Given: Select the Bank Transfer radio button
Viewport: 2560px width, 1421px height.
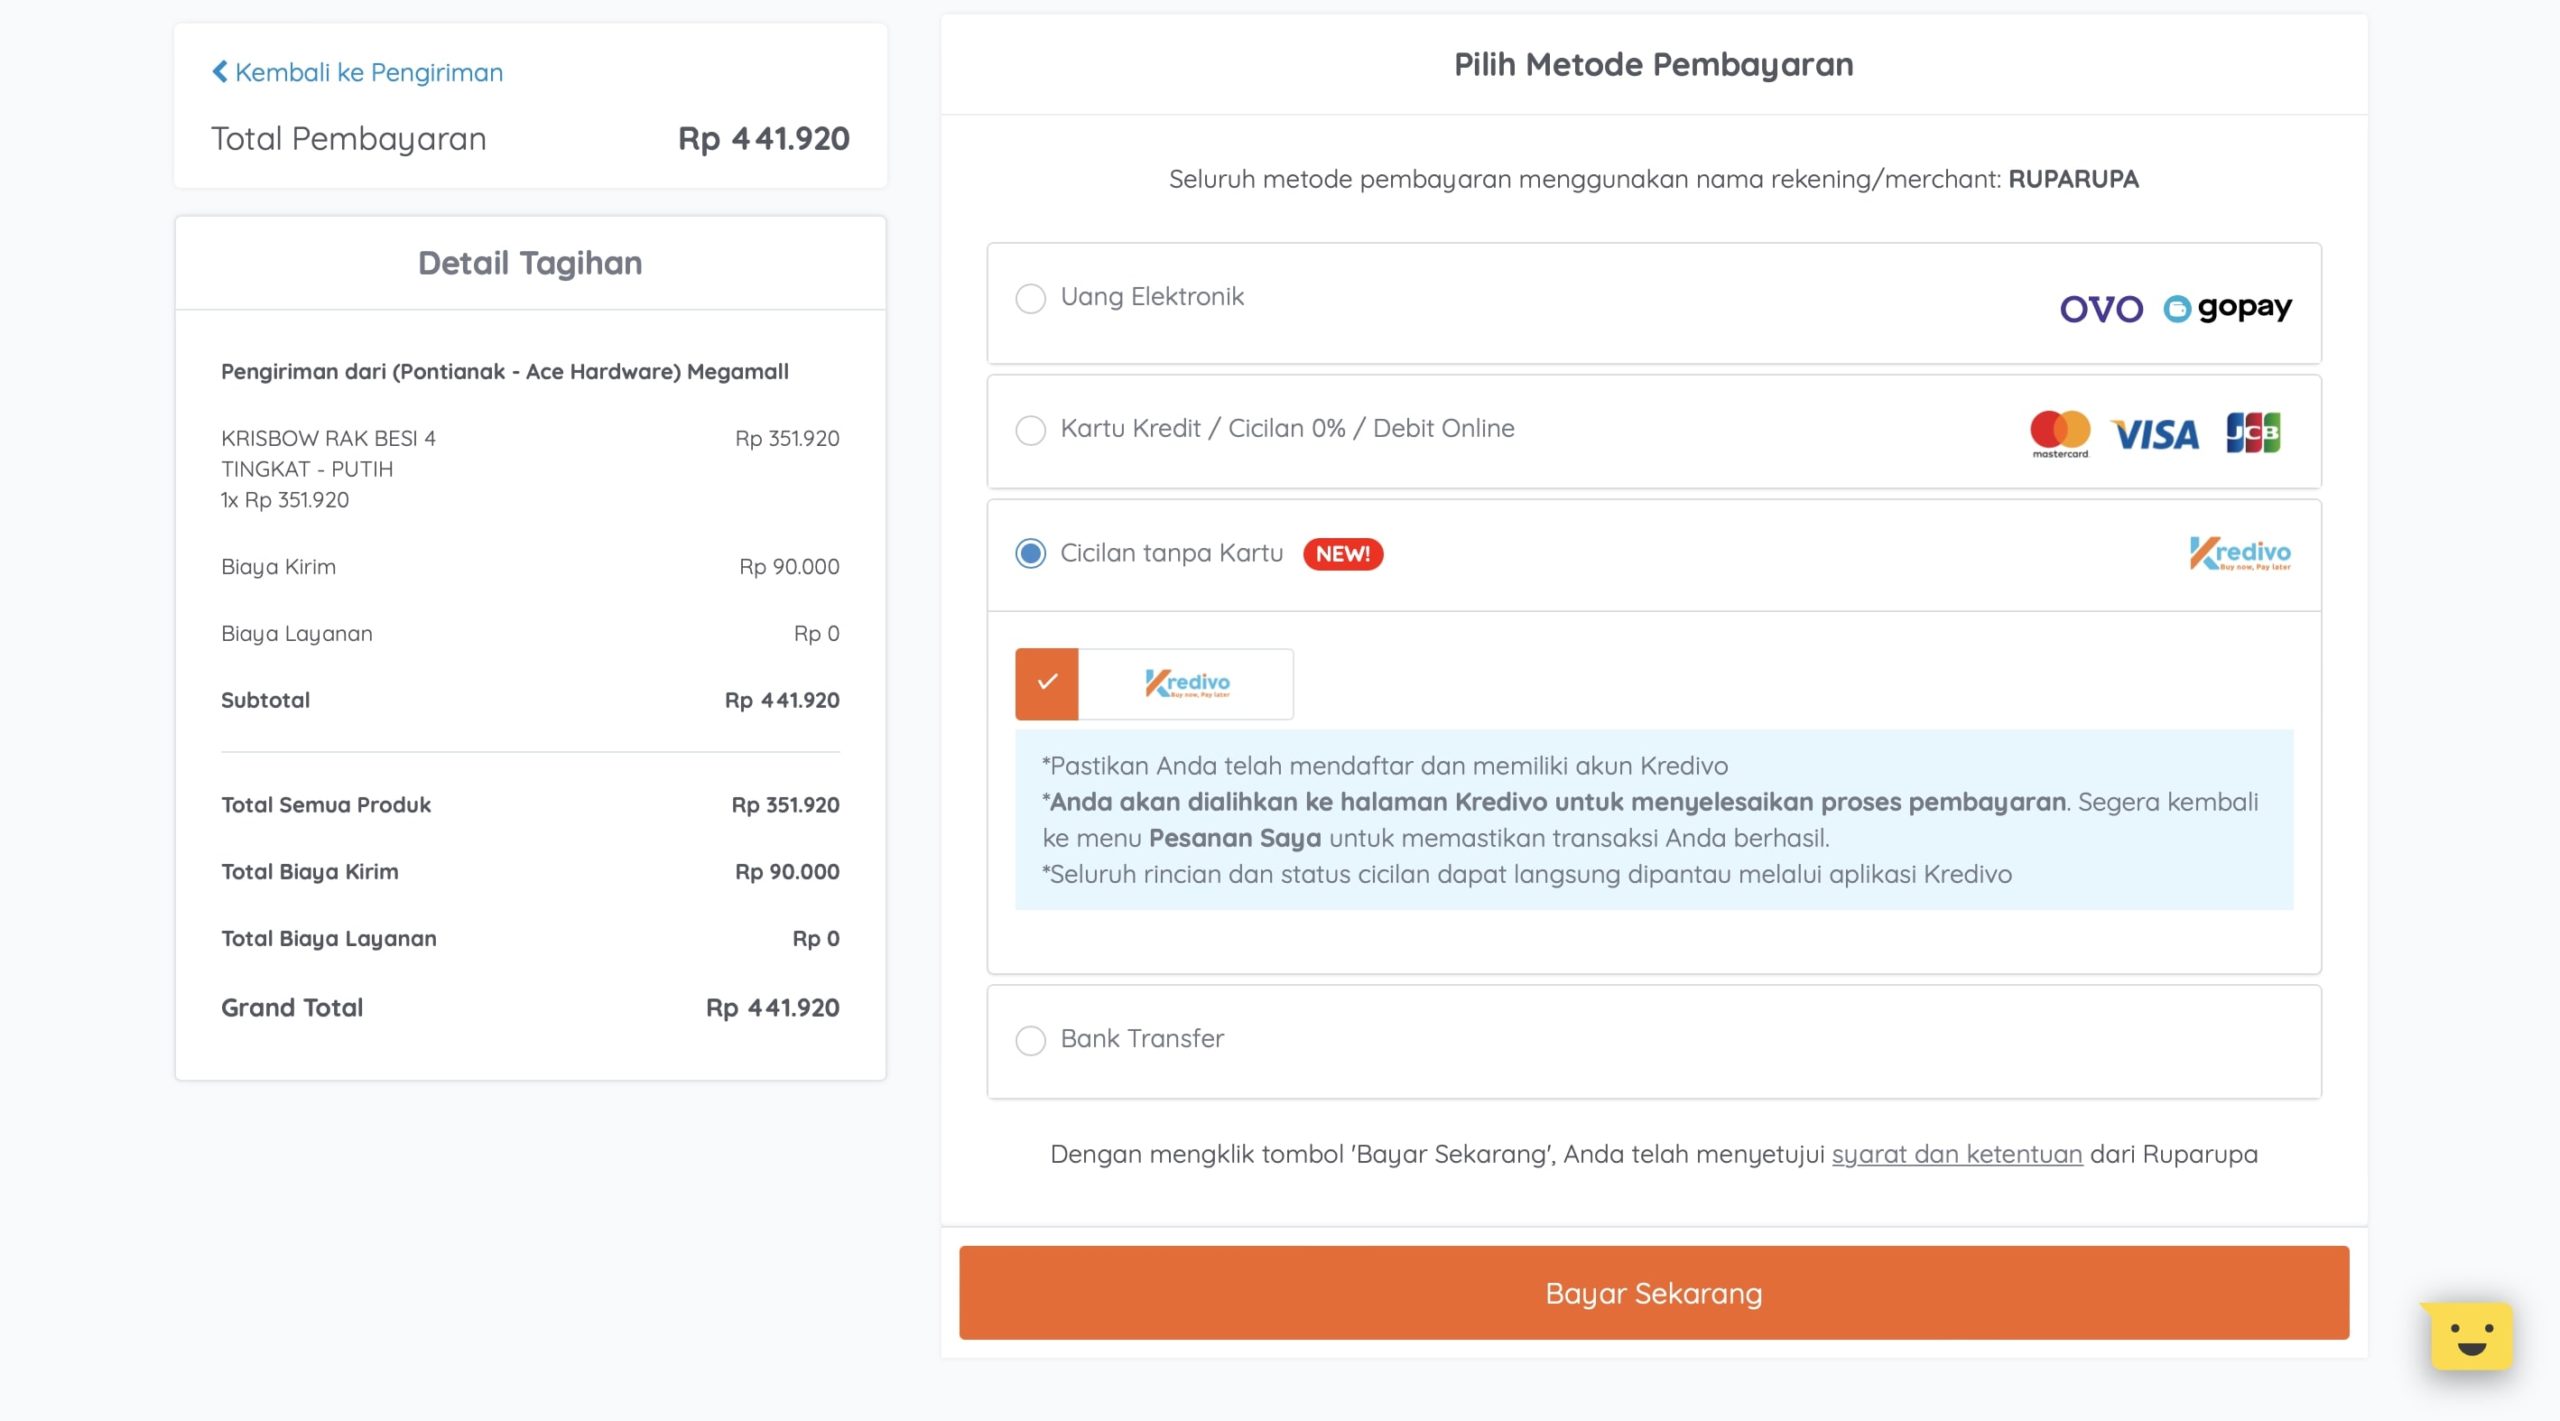Looking at the screenshot, I should click(1030, 1040).
